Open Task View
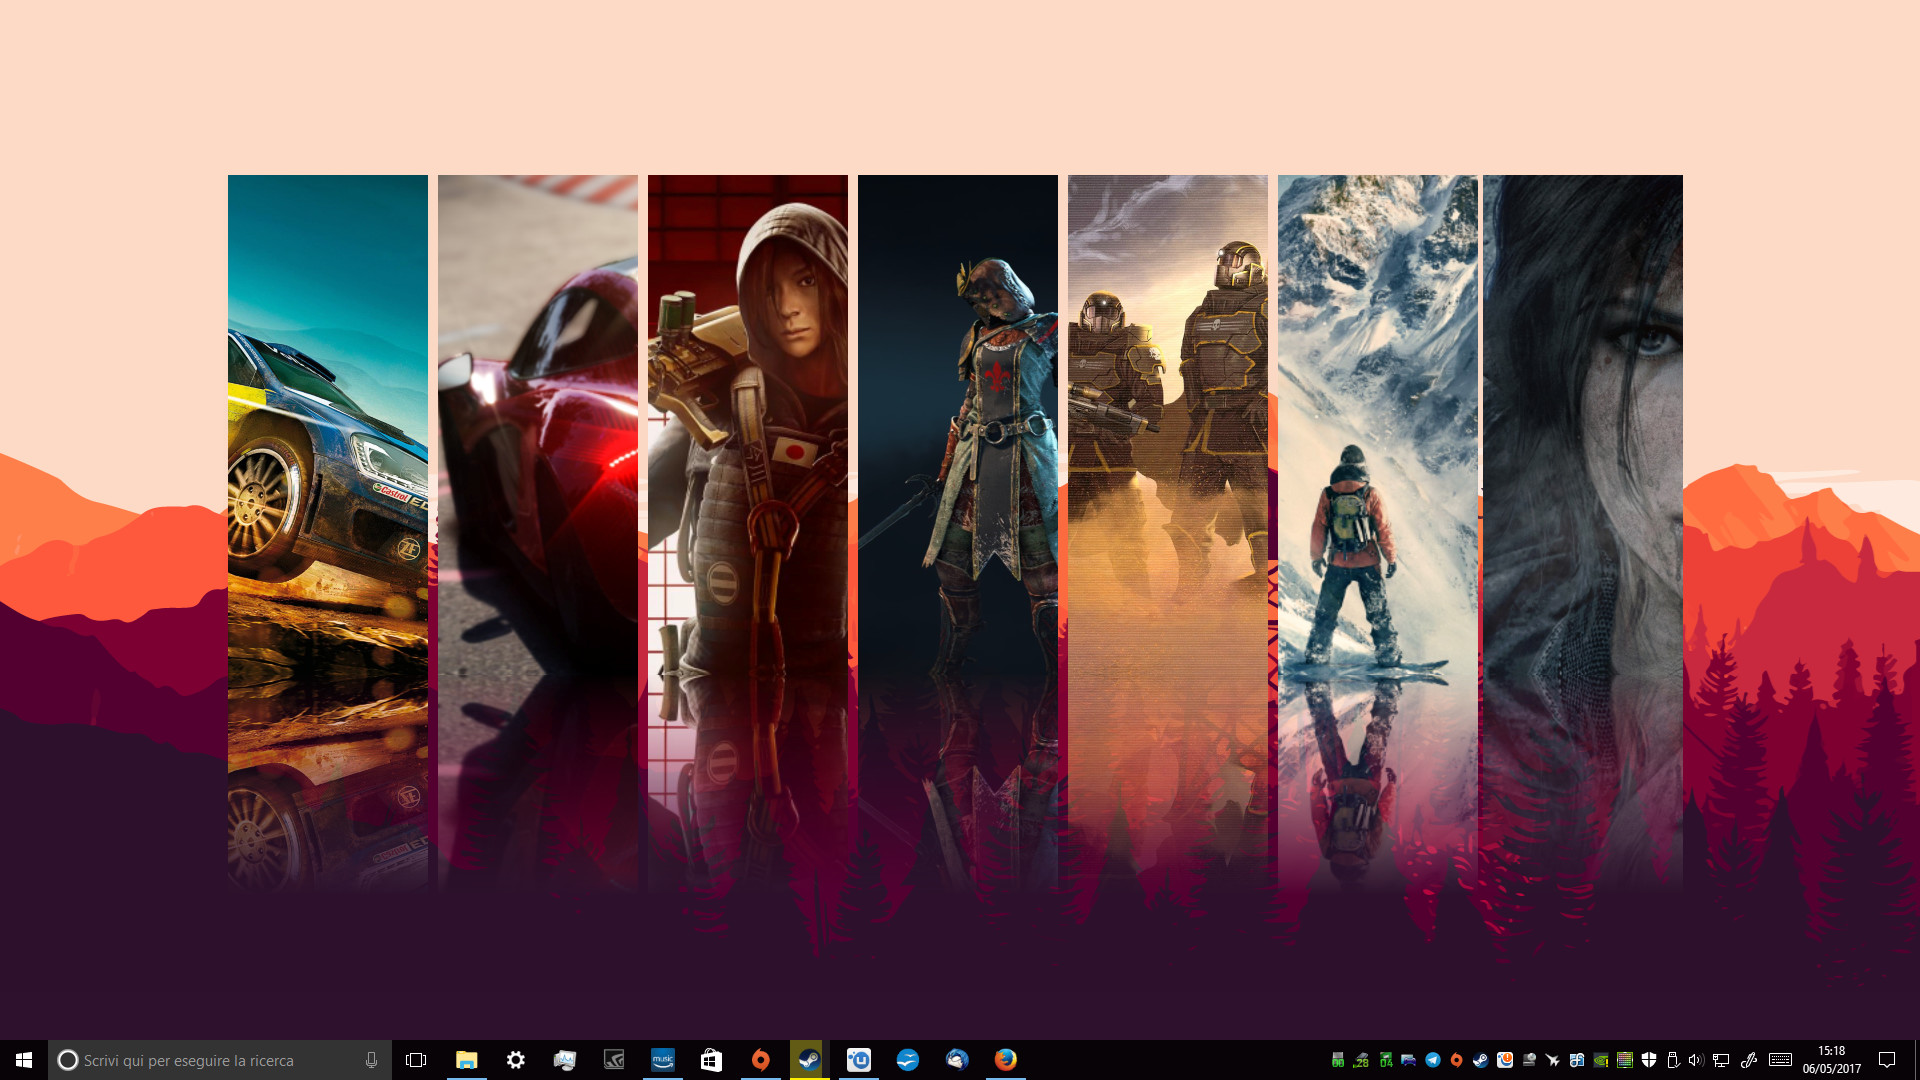 tap(415, 1059)
